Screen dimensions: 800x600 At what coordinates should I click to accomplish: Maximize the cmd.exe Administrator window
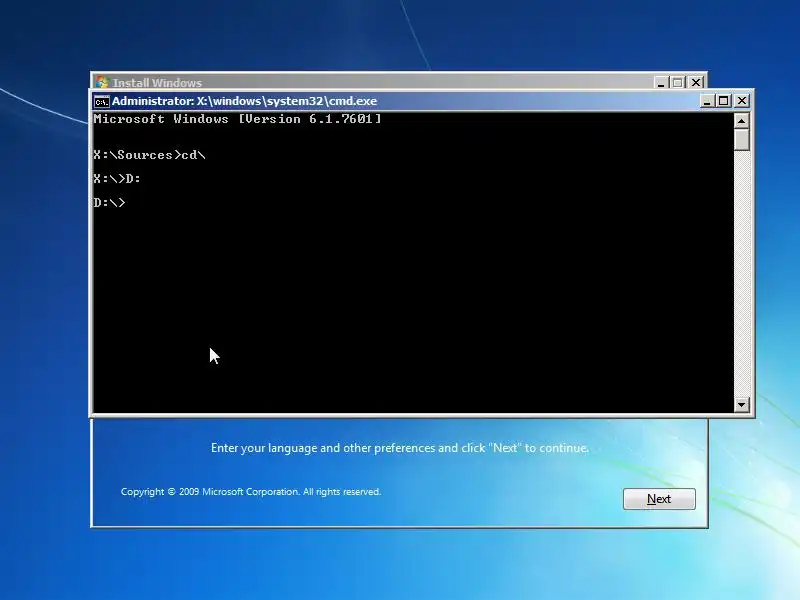[723, 101]
